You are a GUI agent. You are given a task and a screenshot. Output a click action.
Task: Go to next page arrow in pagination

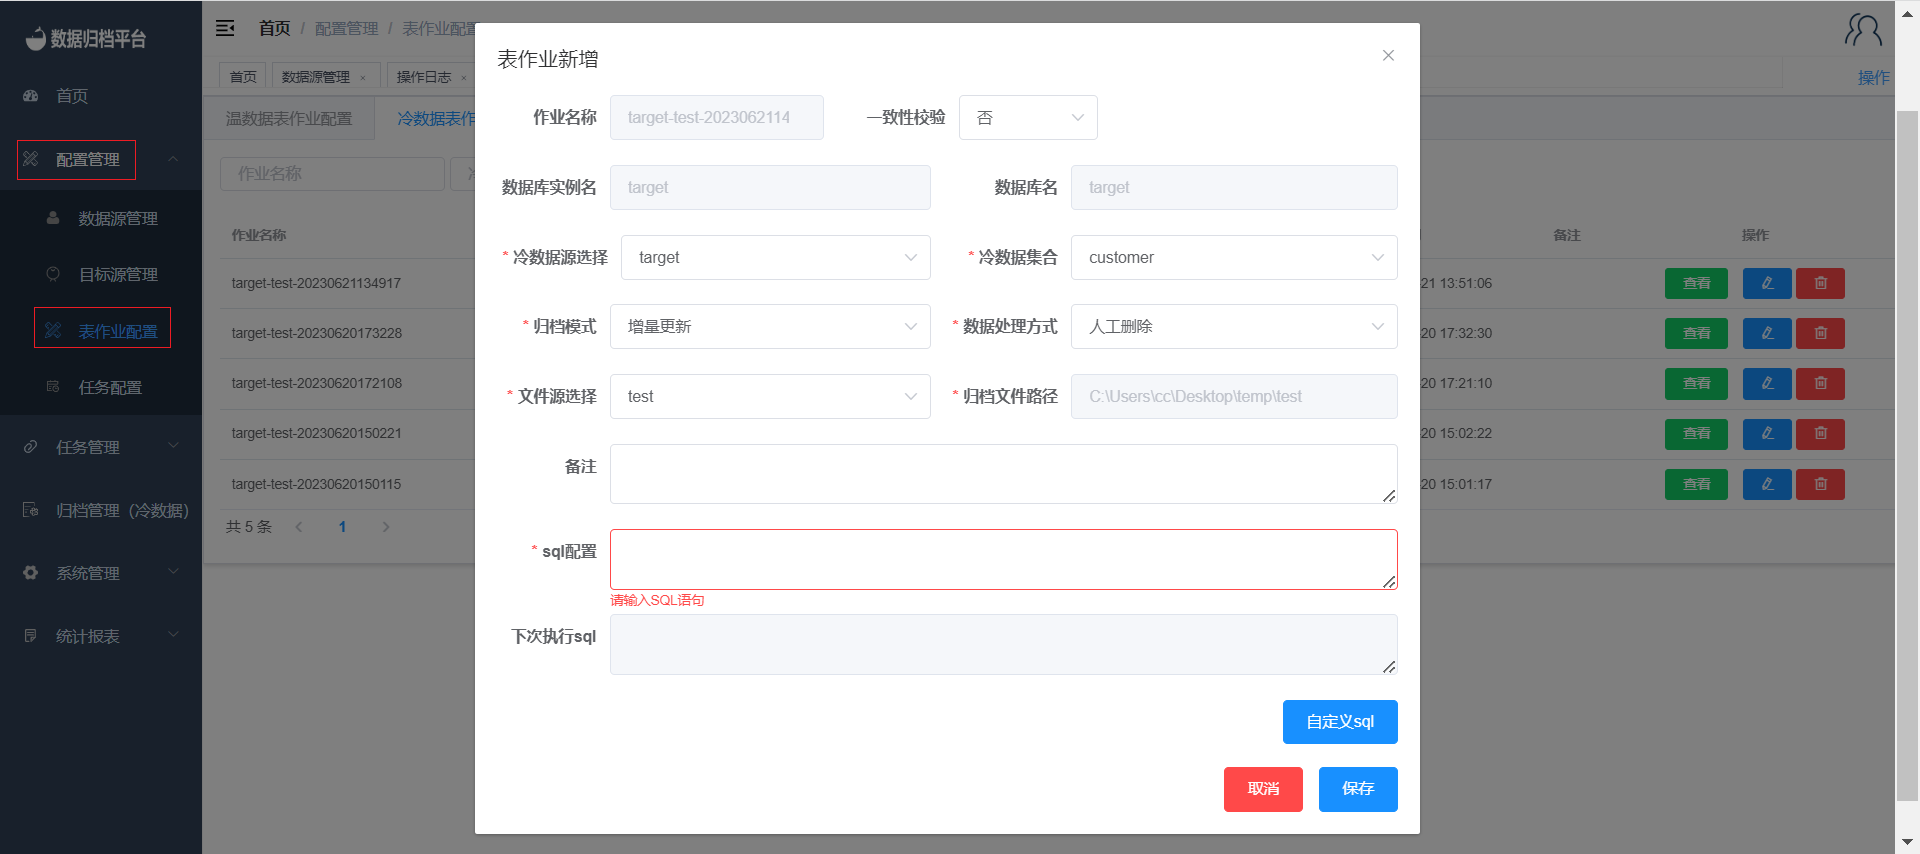coord(386,527)
